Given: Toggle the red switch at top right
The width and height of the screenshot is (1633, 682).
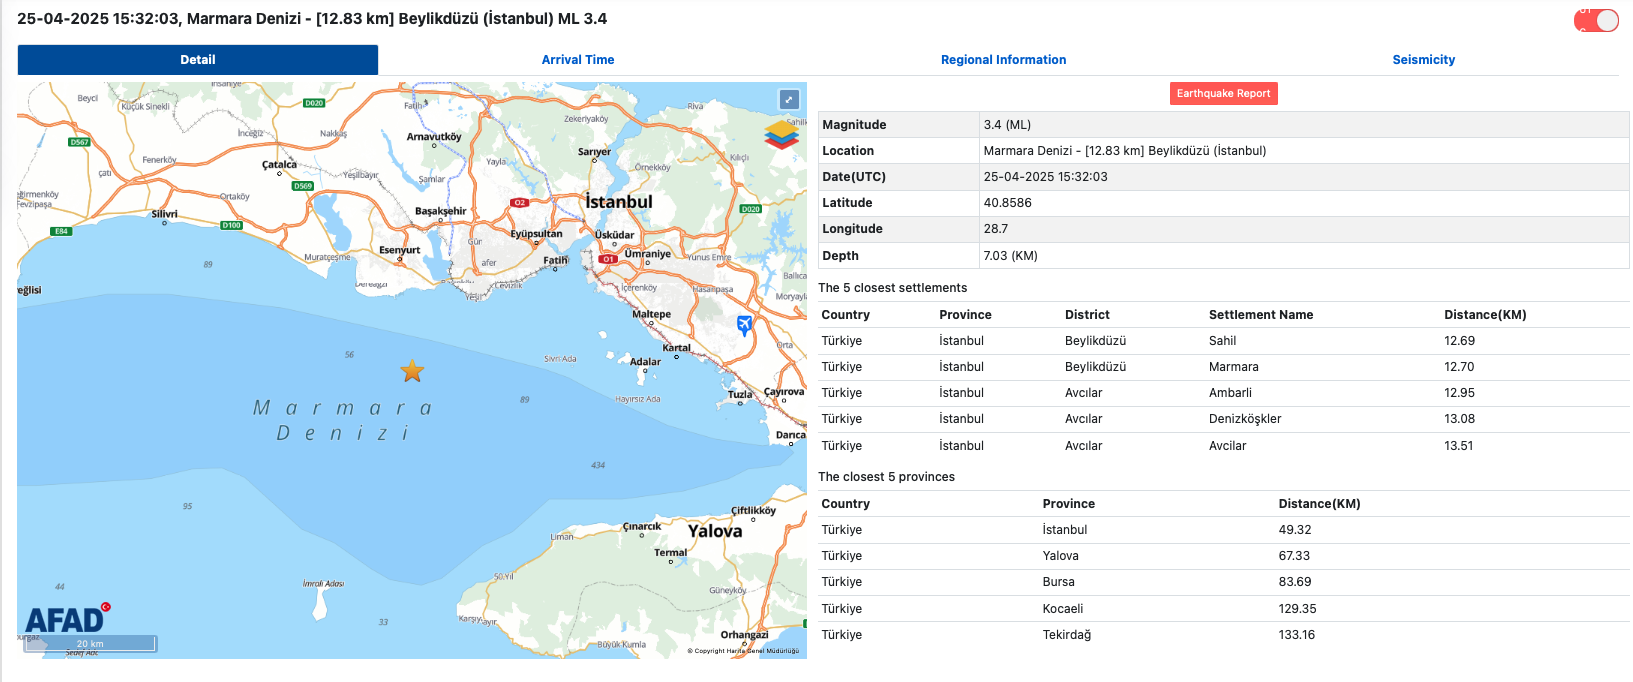Looking at the screenshot, I should [1596, 20].
